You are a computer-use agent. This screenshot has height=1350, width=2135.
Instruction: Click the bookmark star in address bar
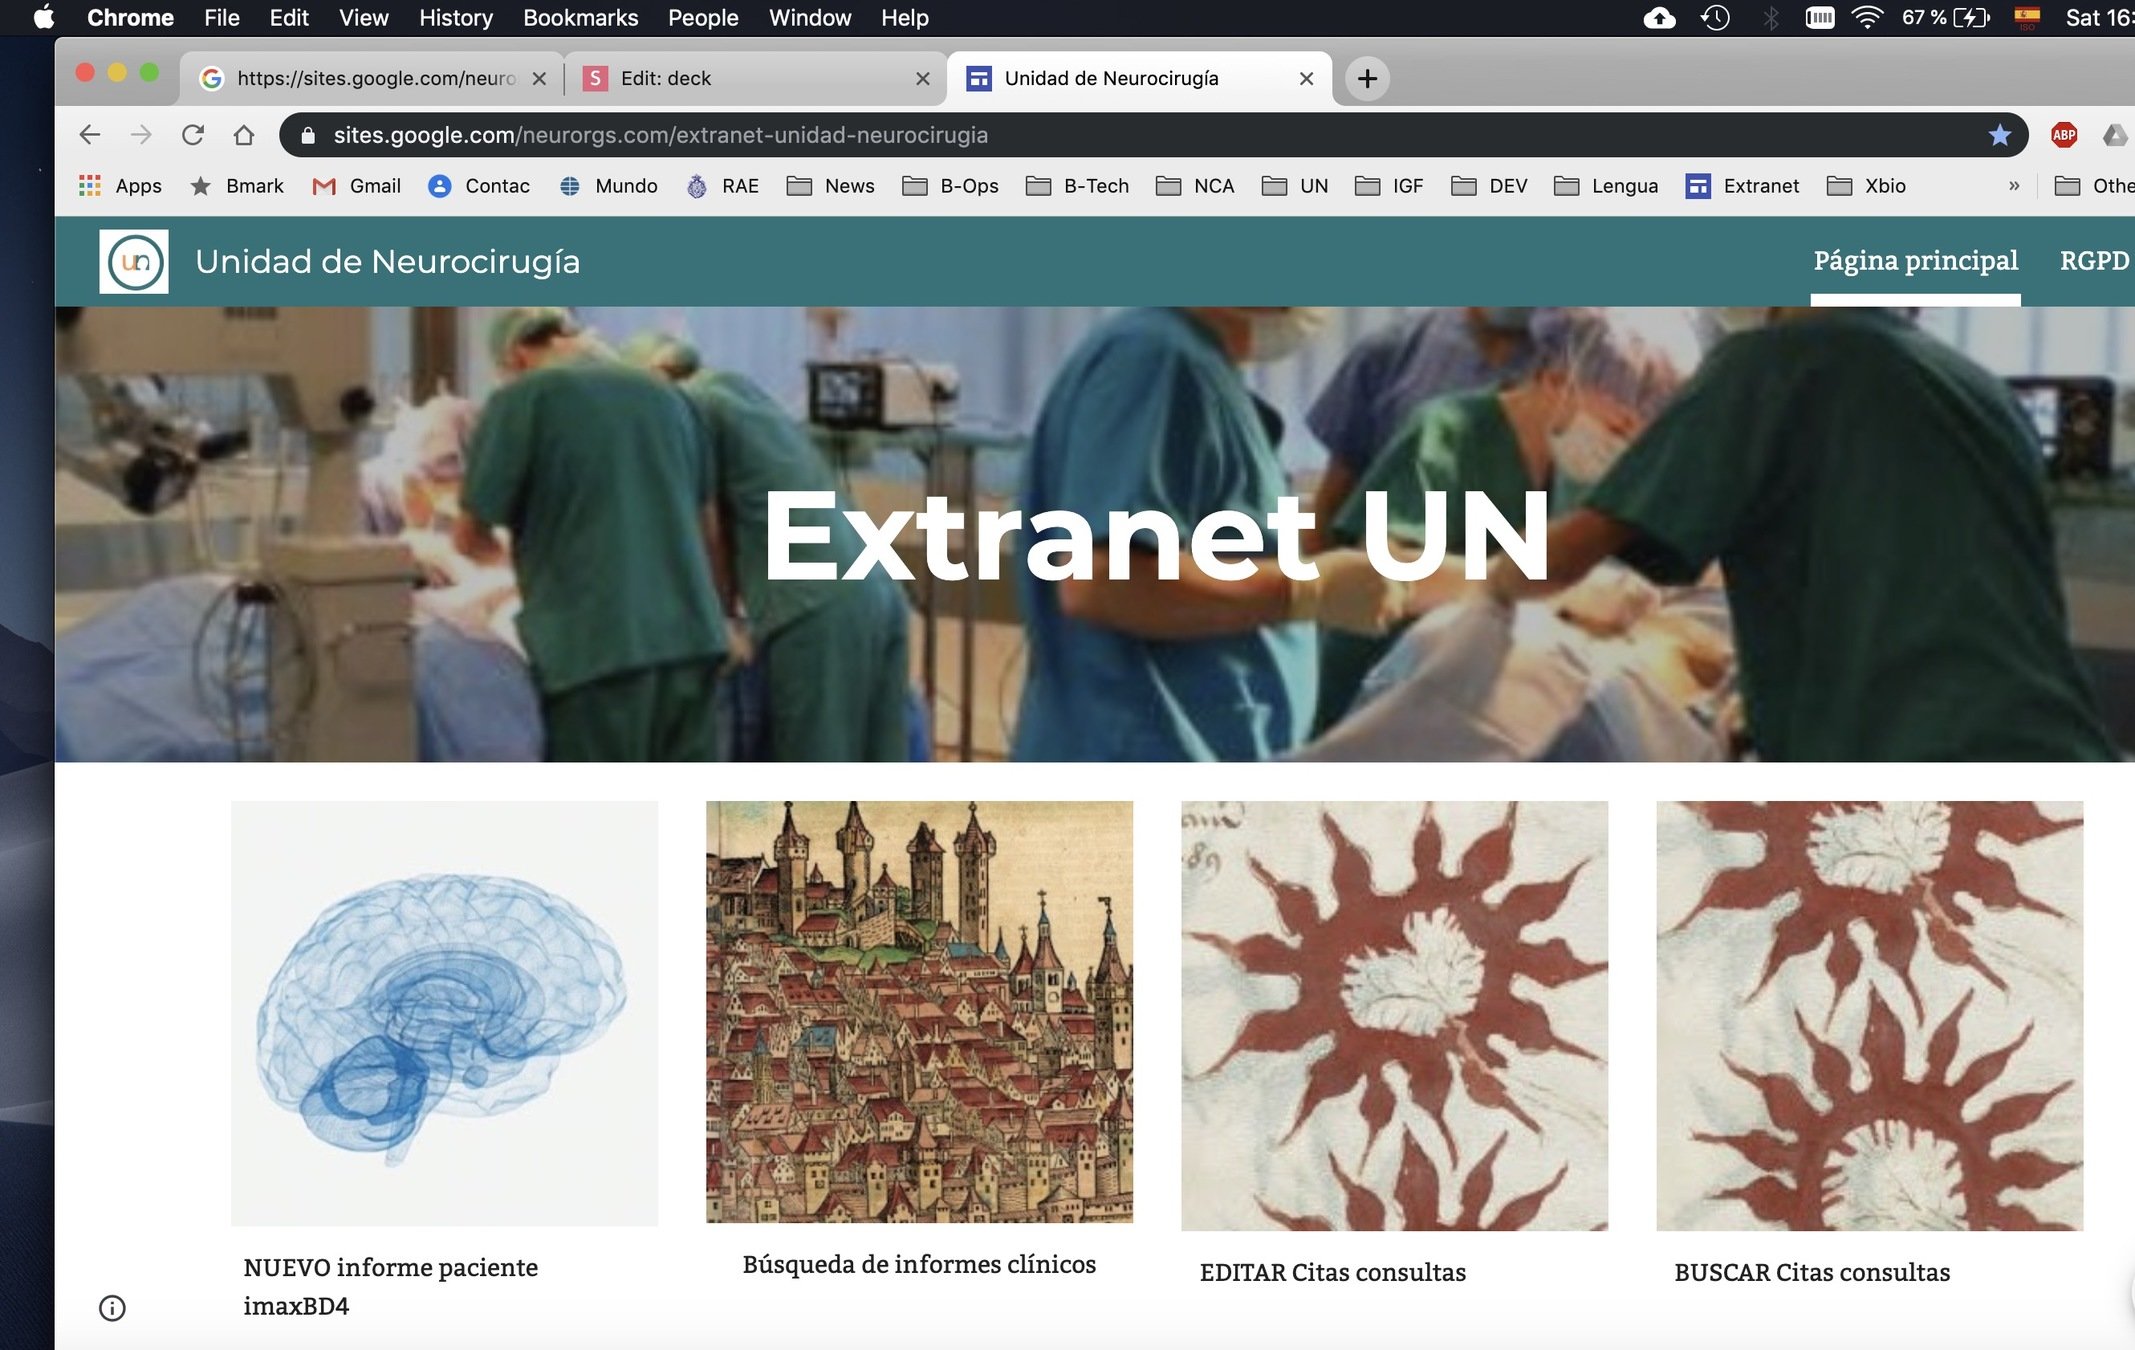tap(1999, 135)
